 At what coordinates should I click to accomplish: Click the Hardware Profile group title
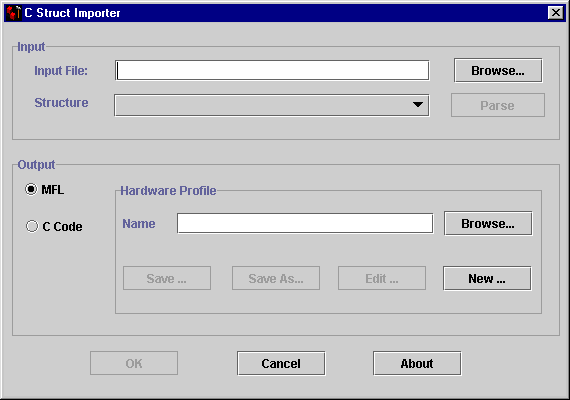[168, 191]
